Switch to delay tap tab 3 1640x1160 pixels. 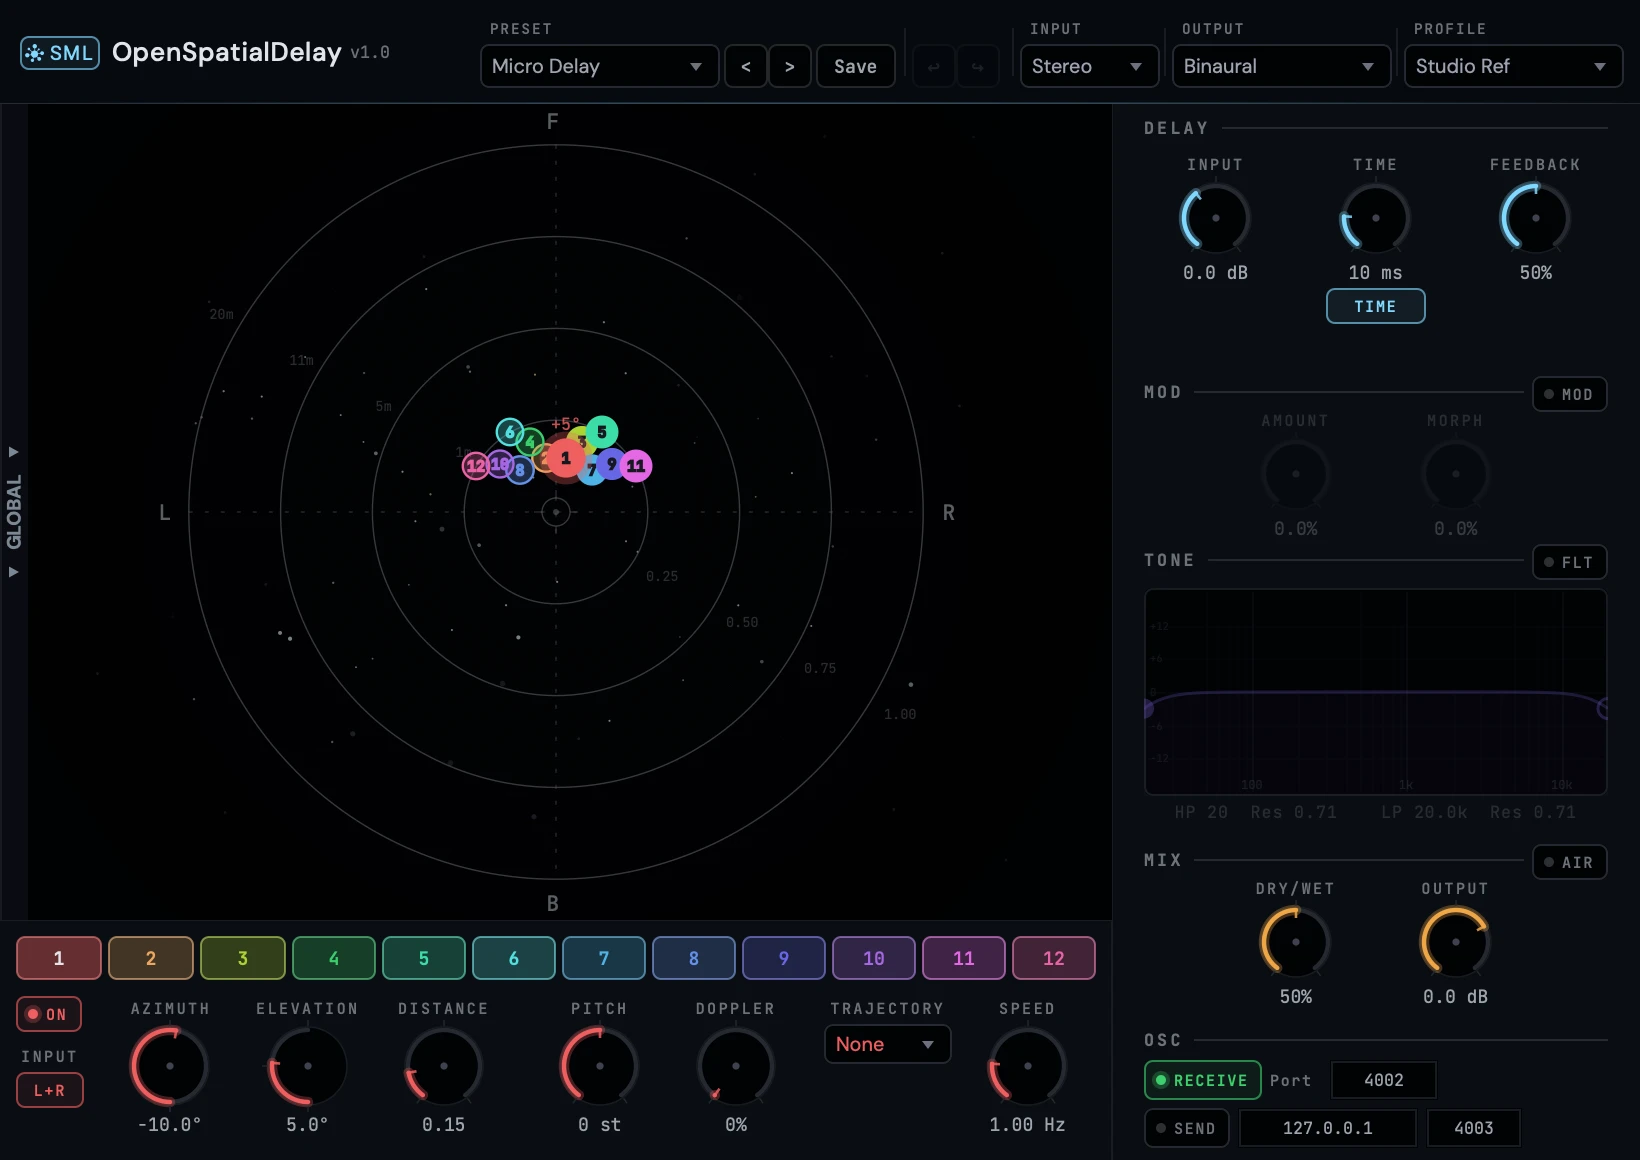(243, 958)
